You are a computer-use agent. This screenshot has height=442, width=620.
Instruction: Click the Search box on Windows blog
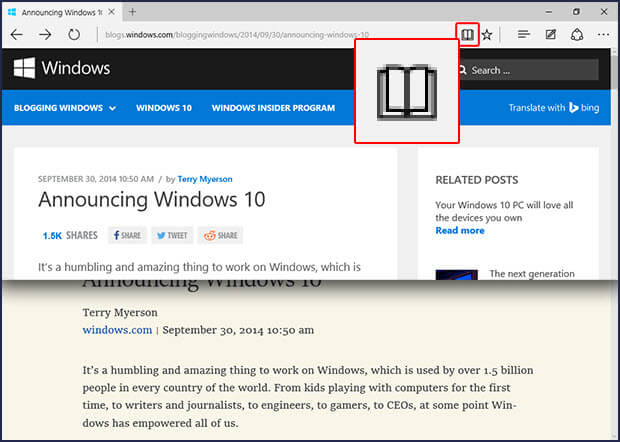[x=528, y=70]
